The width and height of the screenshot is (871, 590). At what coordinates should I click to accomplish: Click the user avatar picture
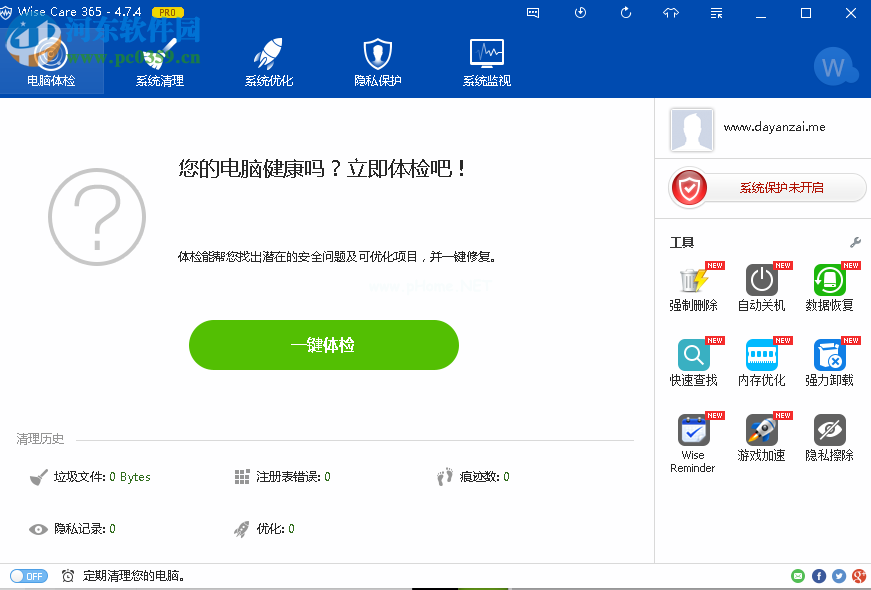pos(692,129)
